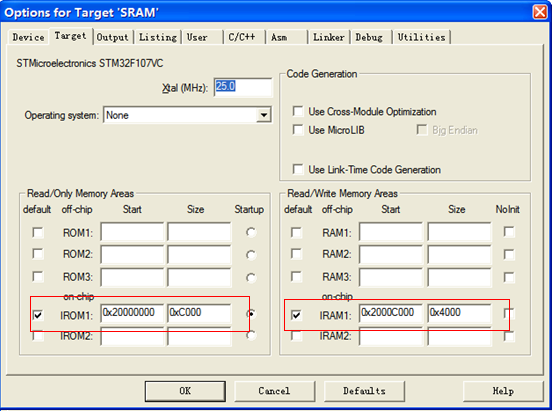Uncheck the IROM1 default checkbox
The image size is (552, 411).
[38, 315]
